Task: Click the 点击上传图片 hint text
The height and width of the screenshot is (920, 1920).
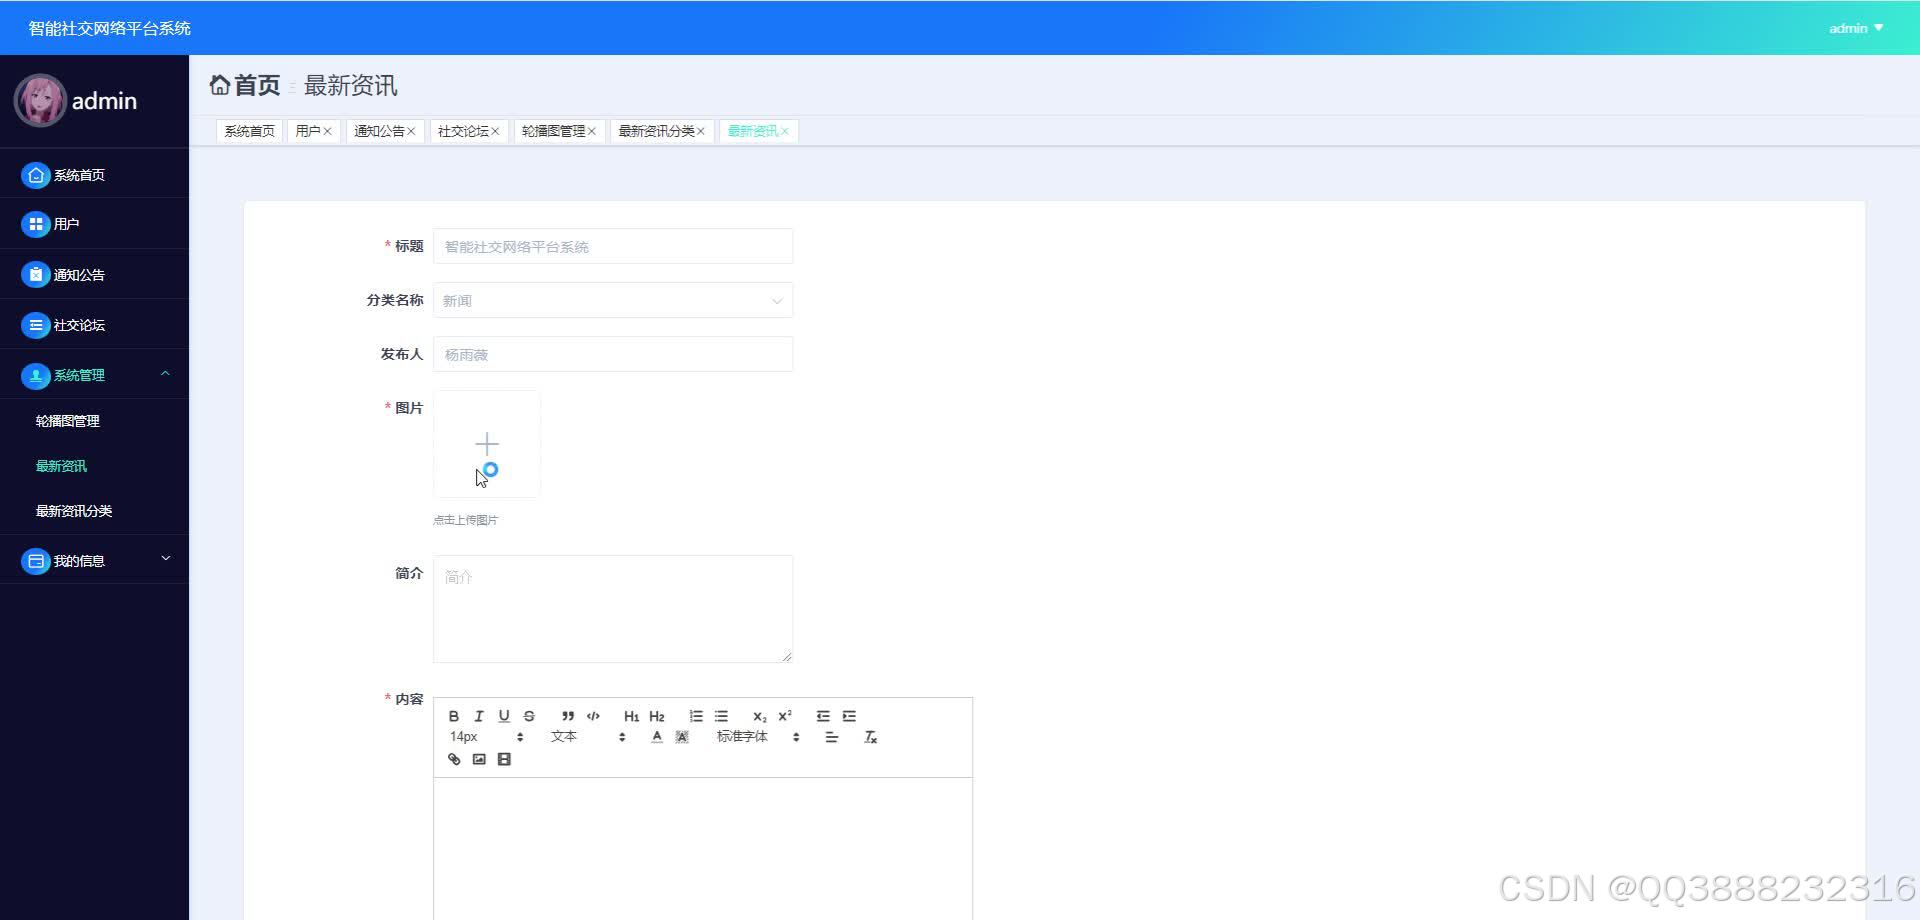Action: [465, 520]
